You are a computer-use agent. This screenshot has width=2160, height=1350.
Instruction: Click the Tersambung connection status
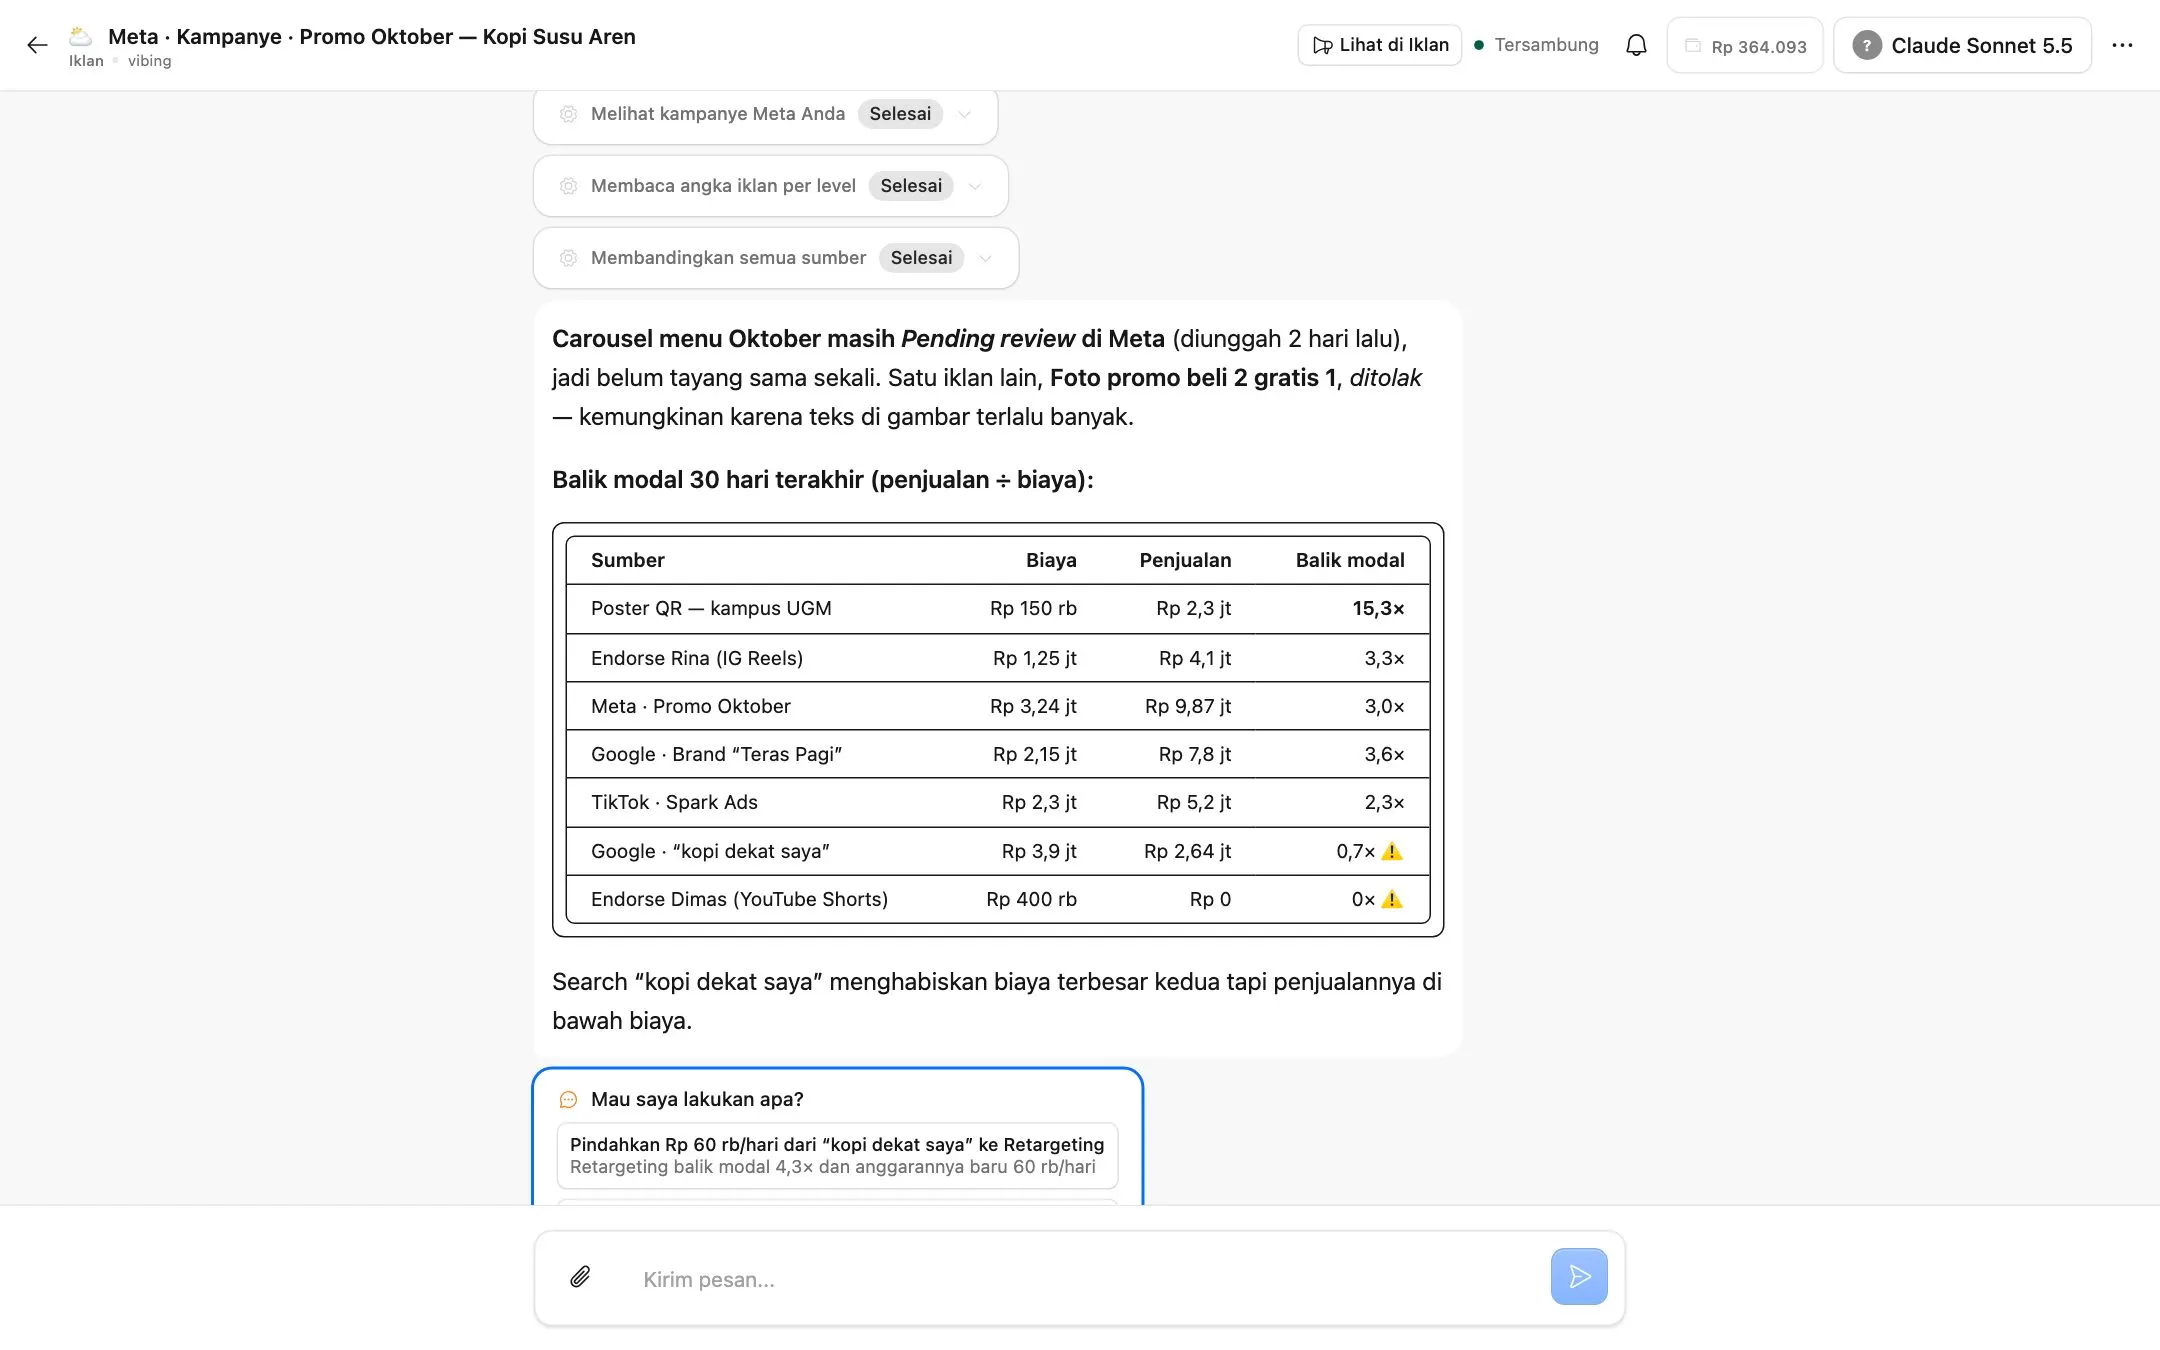[x=1536, y=45]
